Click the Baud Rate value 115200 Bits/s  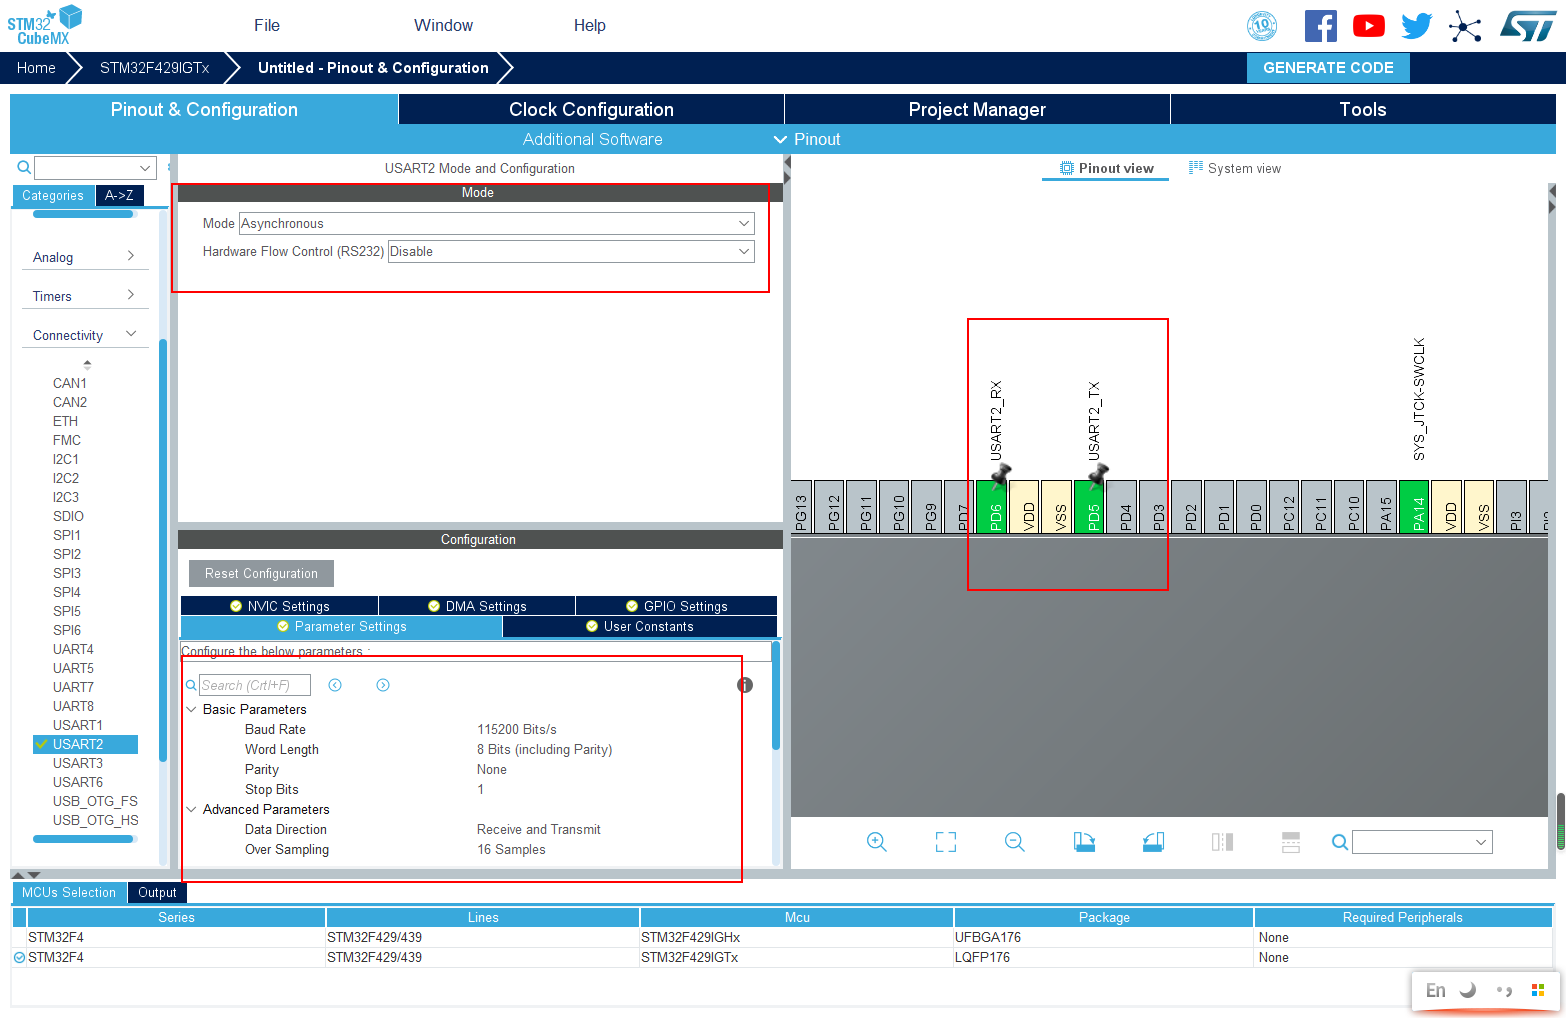pos(517,729)
